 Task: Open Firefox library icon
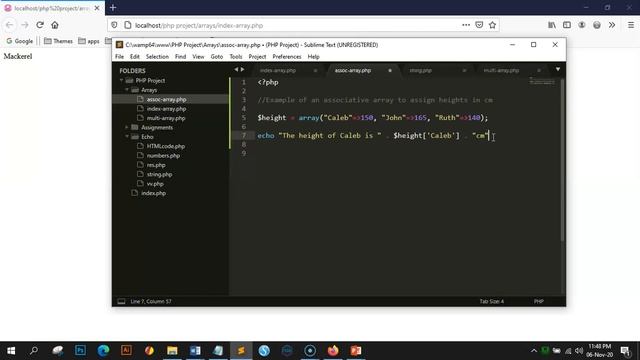(x=552, y=25)
